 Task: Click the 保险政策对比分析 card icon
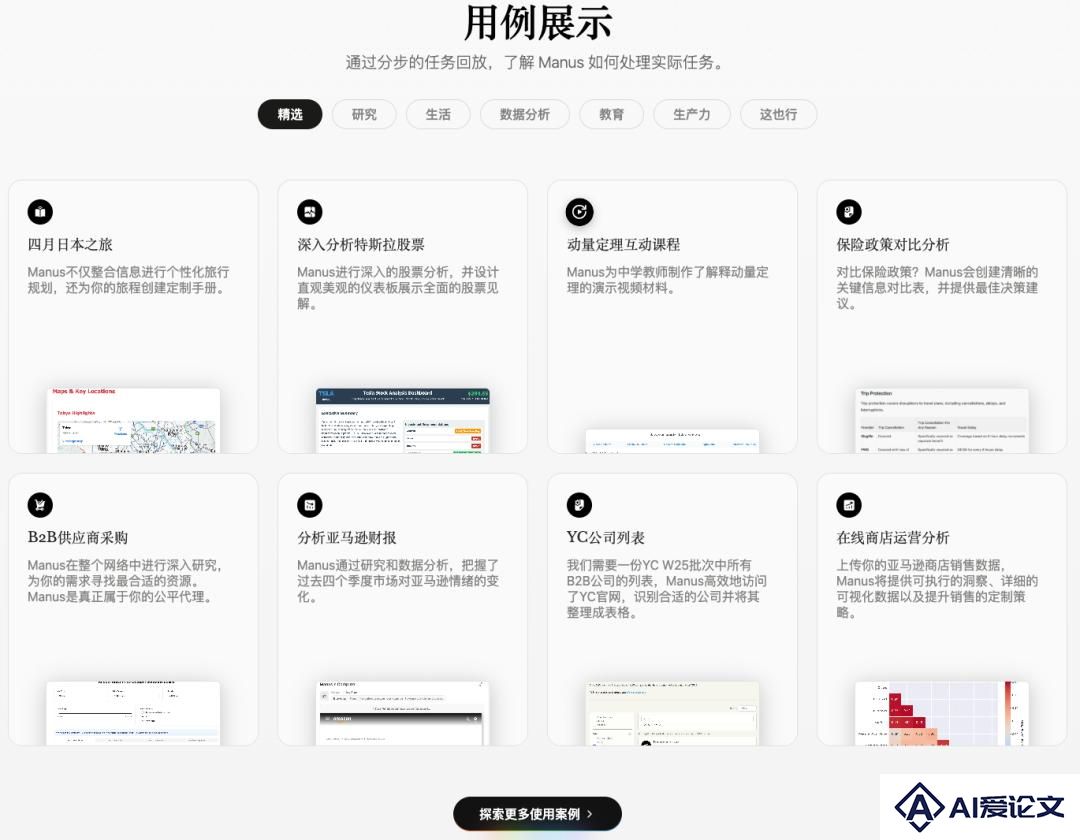click(x=849, y=212)
